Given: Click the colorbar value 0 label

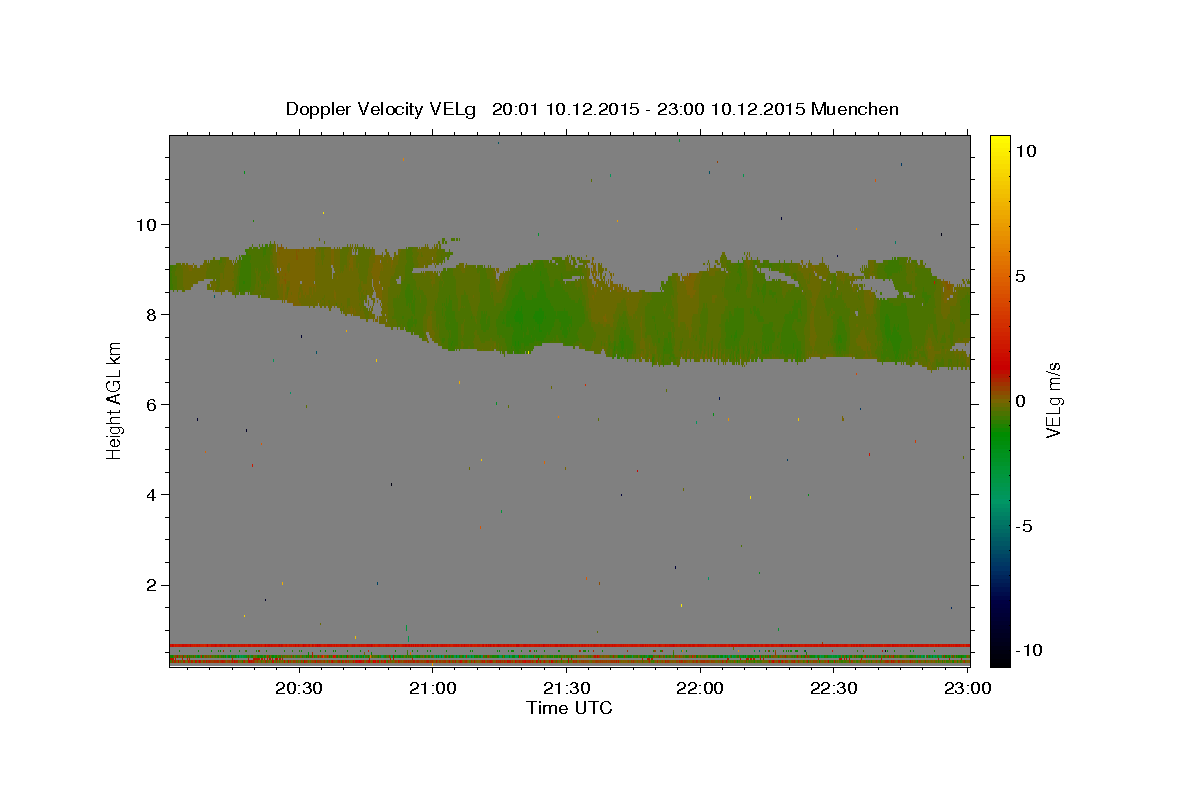Looking at the screenshot, I should (1021, 401).
